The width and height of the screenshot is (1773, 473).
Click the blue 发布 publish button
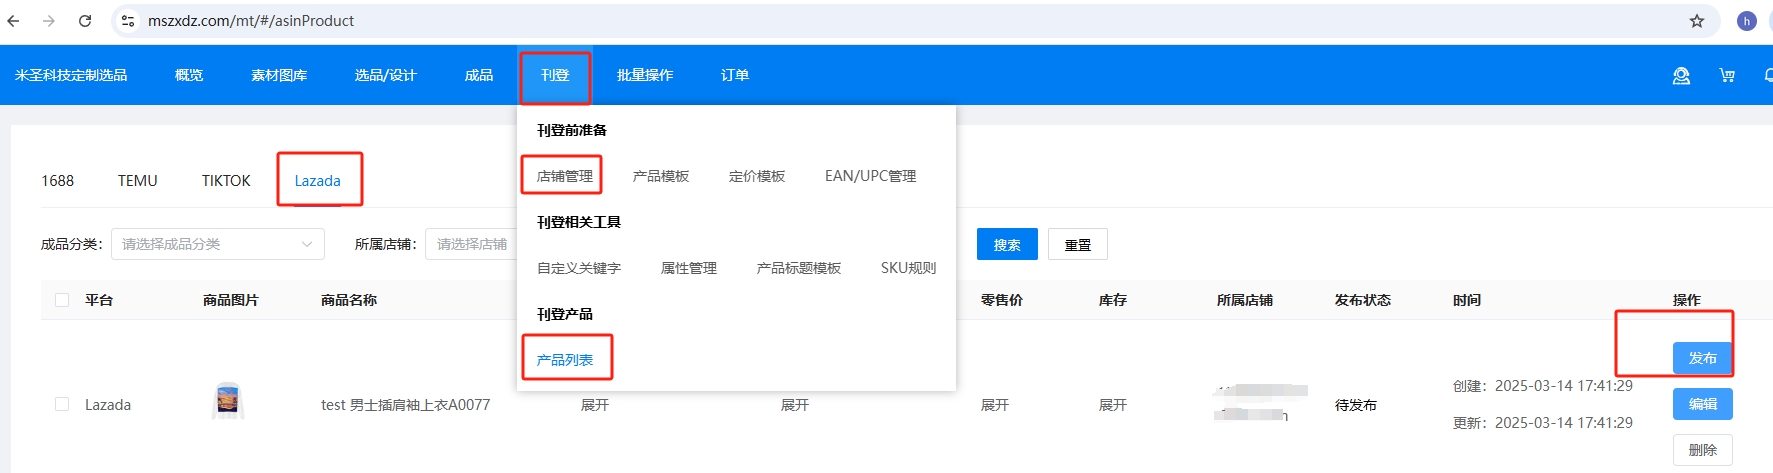[1702, 358]
